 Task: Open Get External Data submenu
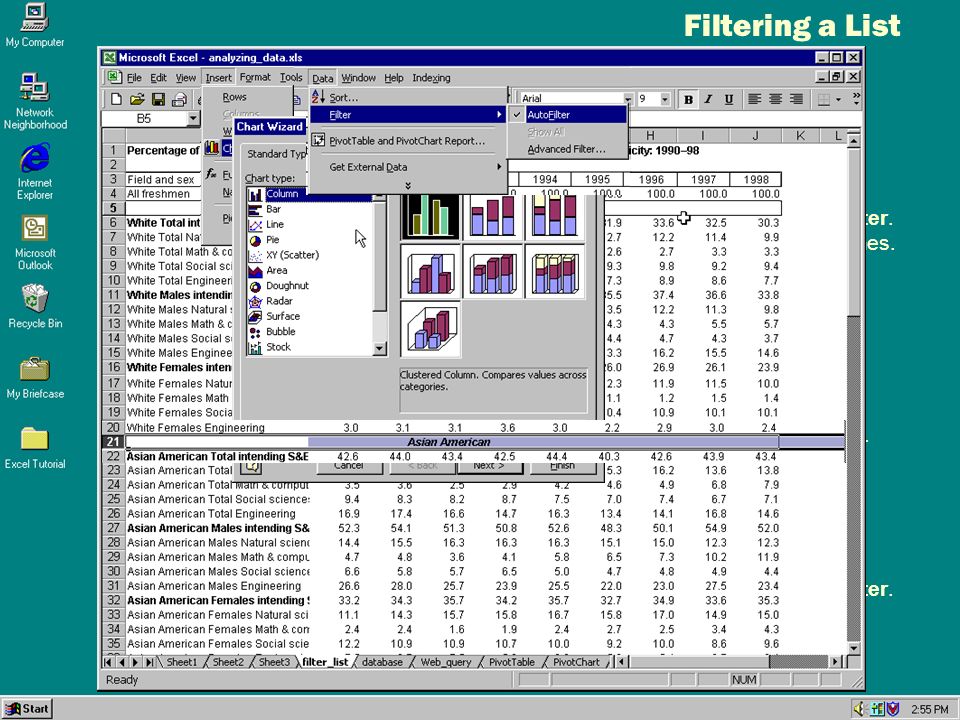point(408,167)
